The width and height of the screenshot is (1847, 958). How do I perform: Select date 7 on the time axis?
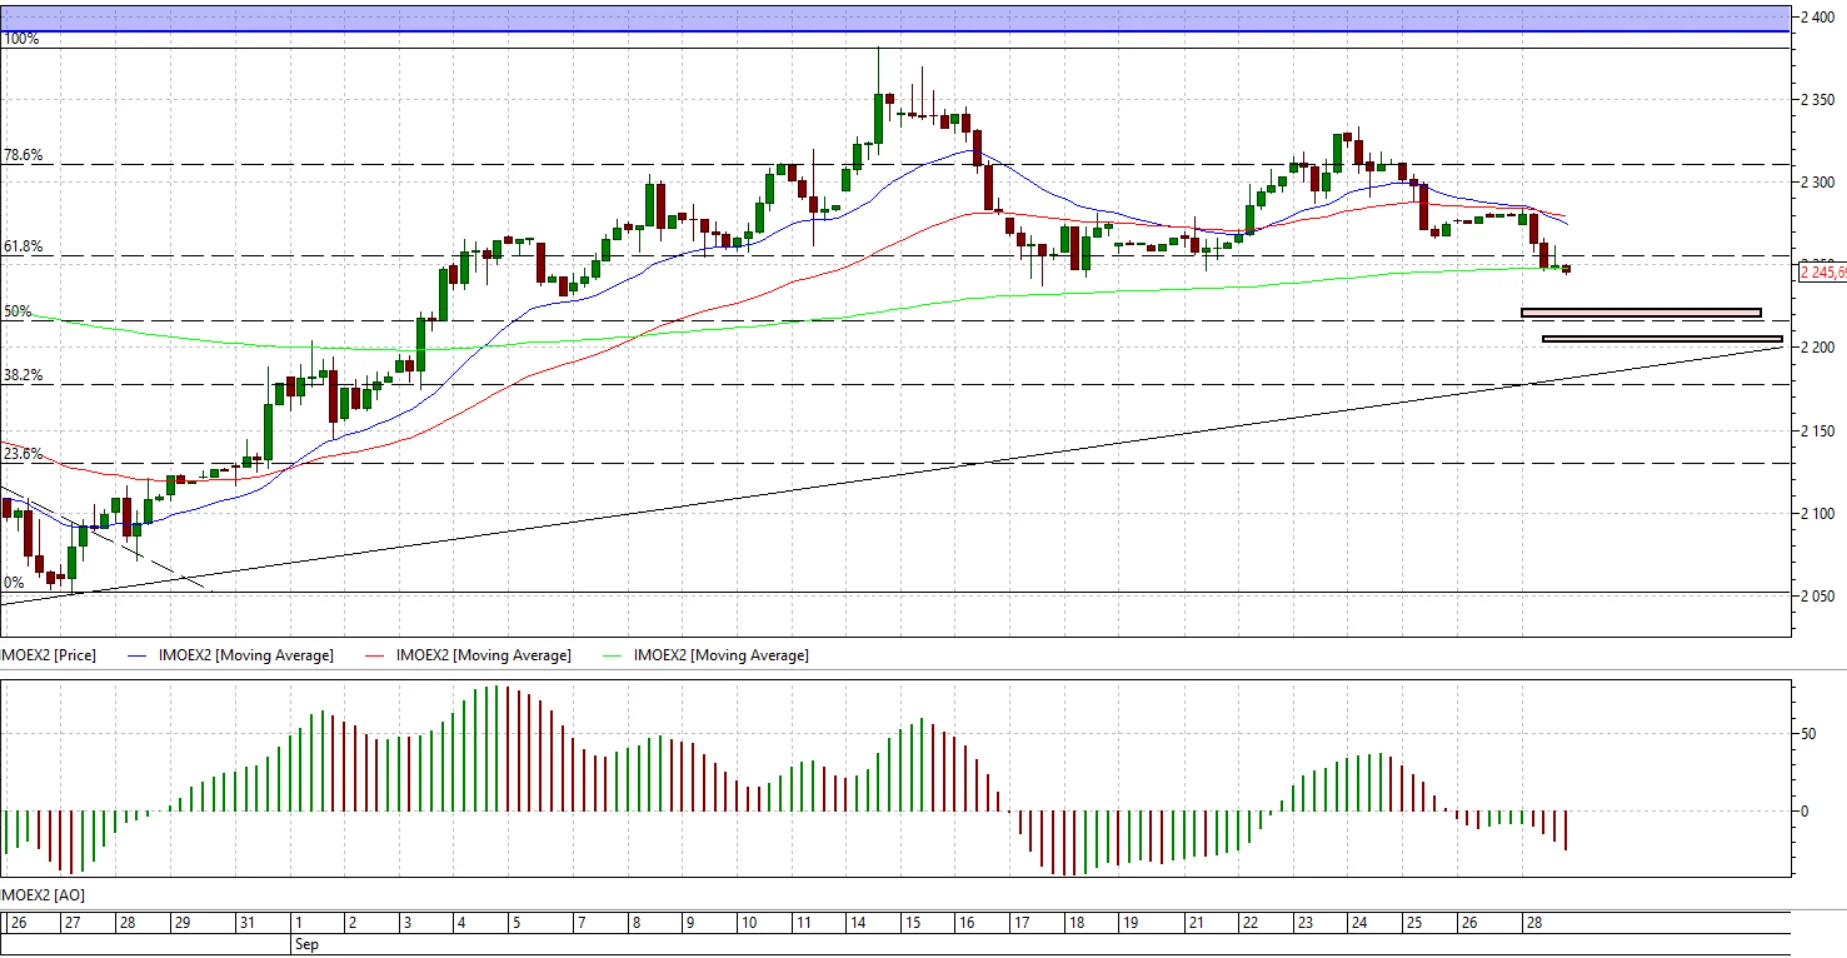[x=581, y=923]
